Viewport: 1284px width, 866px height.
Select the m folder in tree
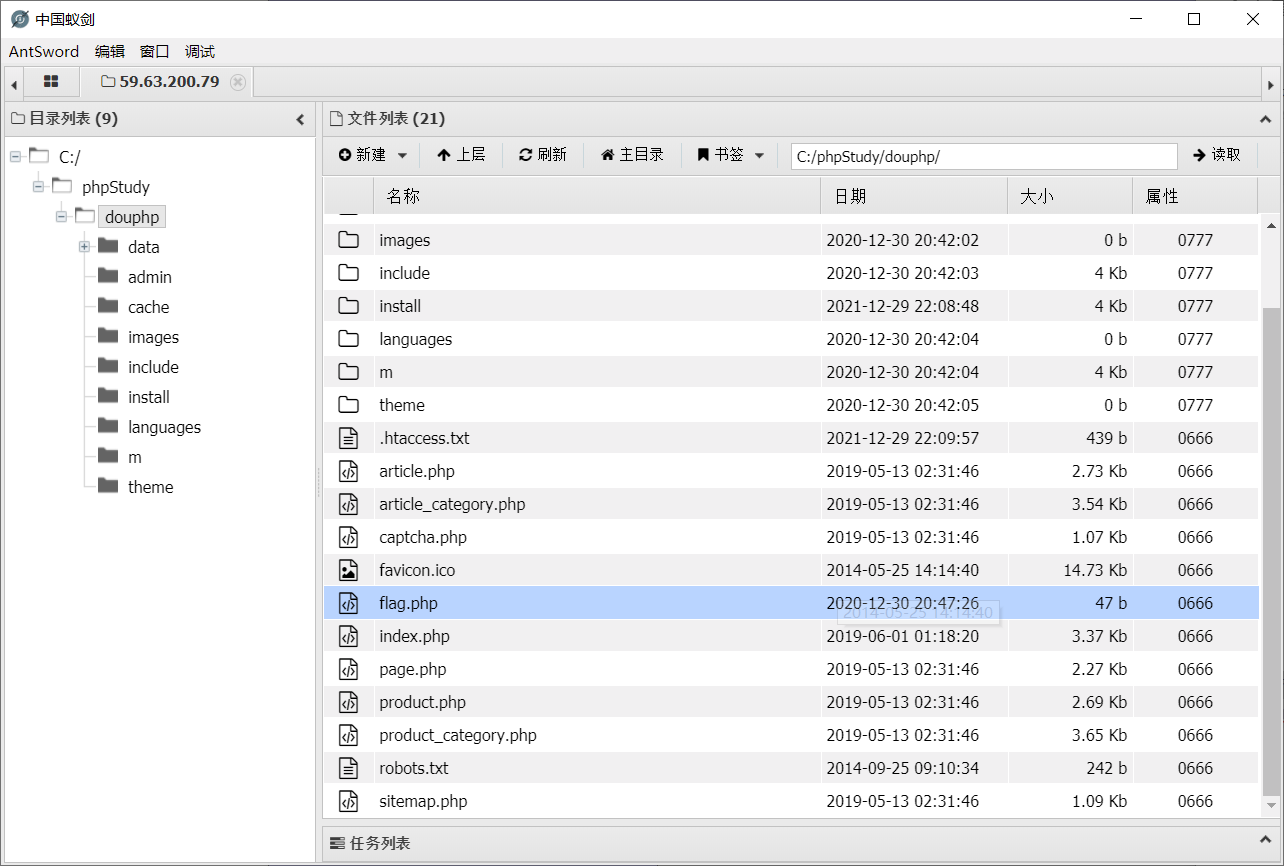134,457
